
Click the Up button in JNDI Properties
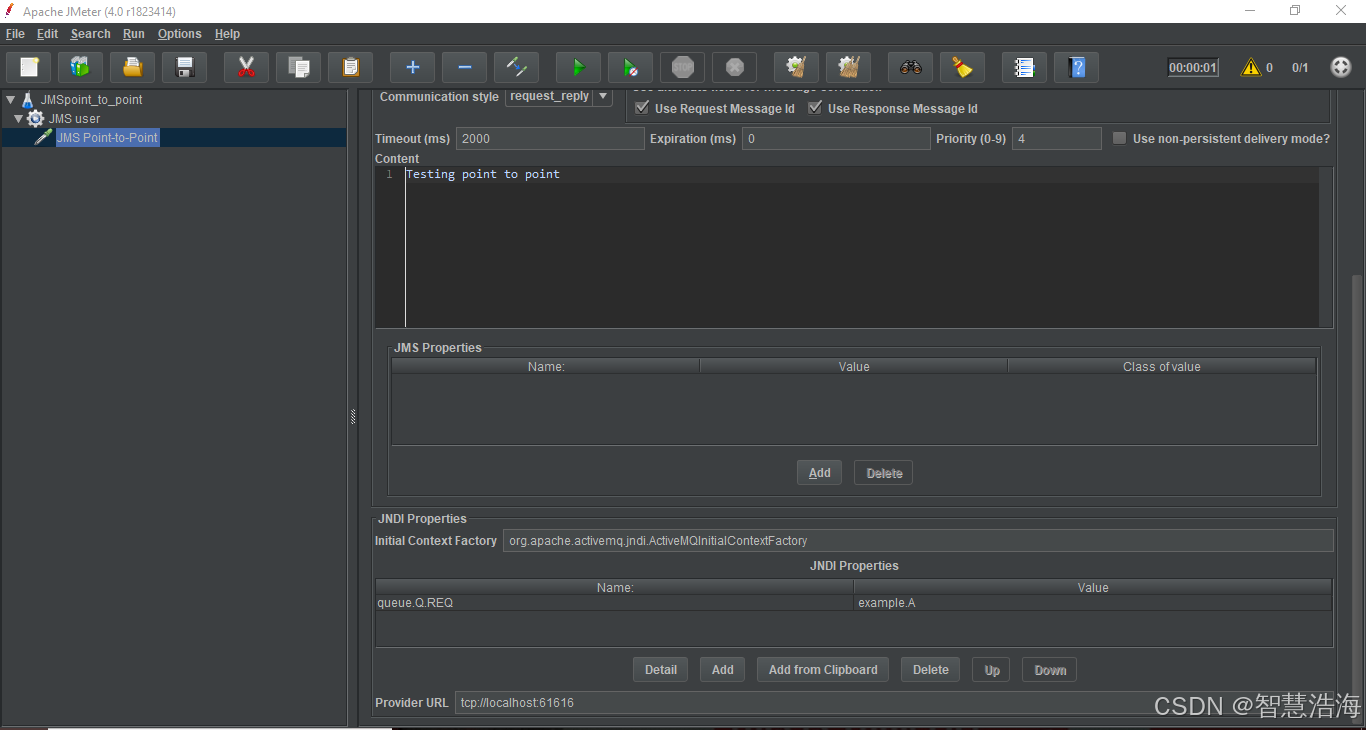(991, 670)
